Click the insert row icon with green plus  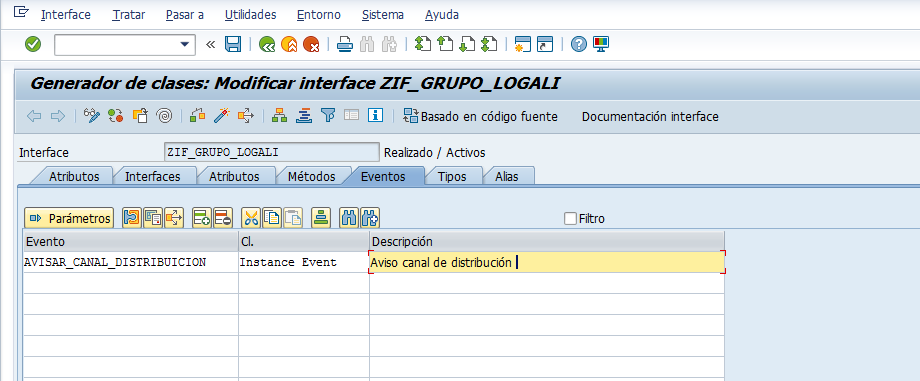[202, 218]
